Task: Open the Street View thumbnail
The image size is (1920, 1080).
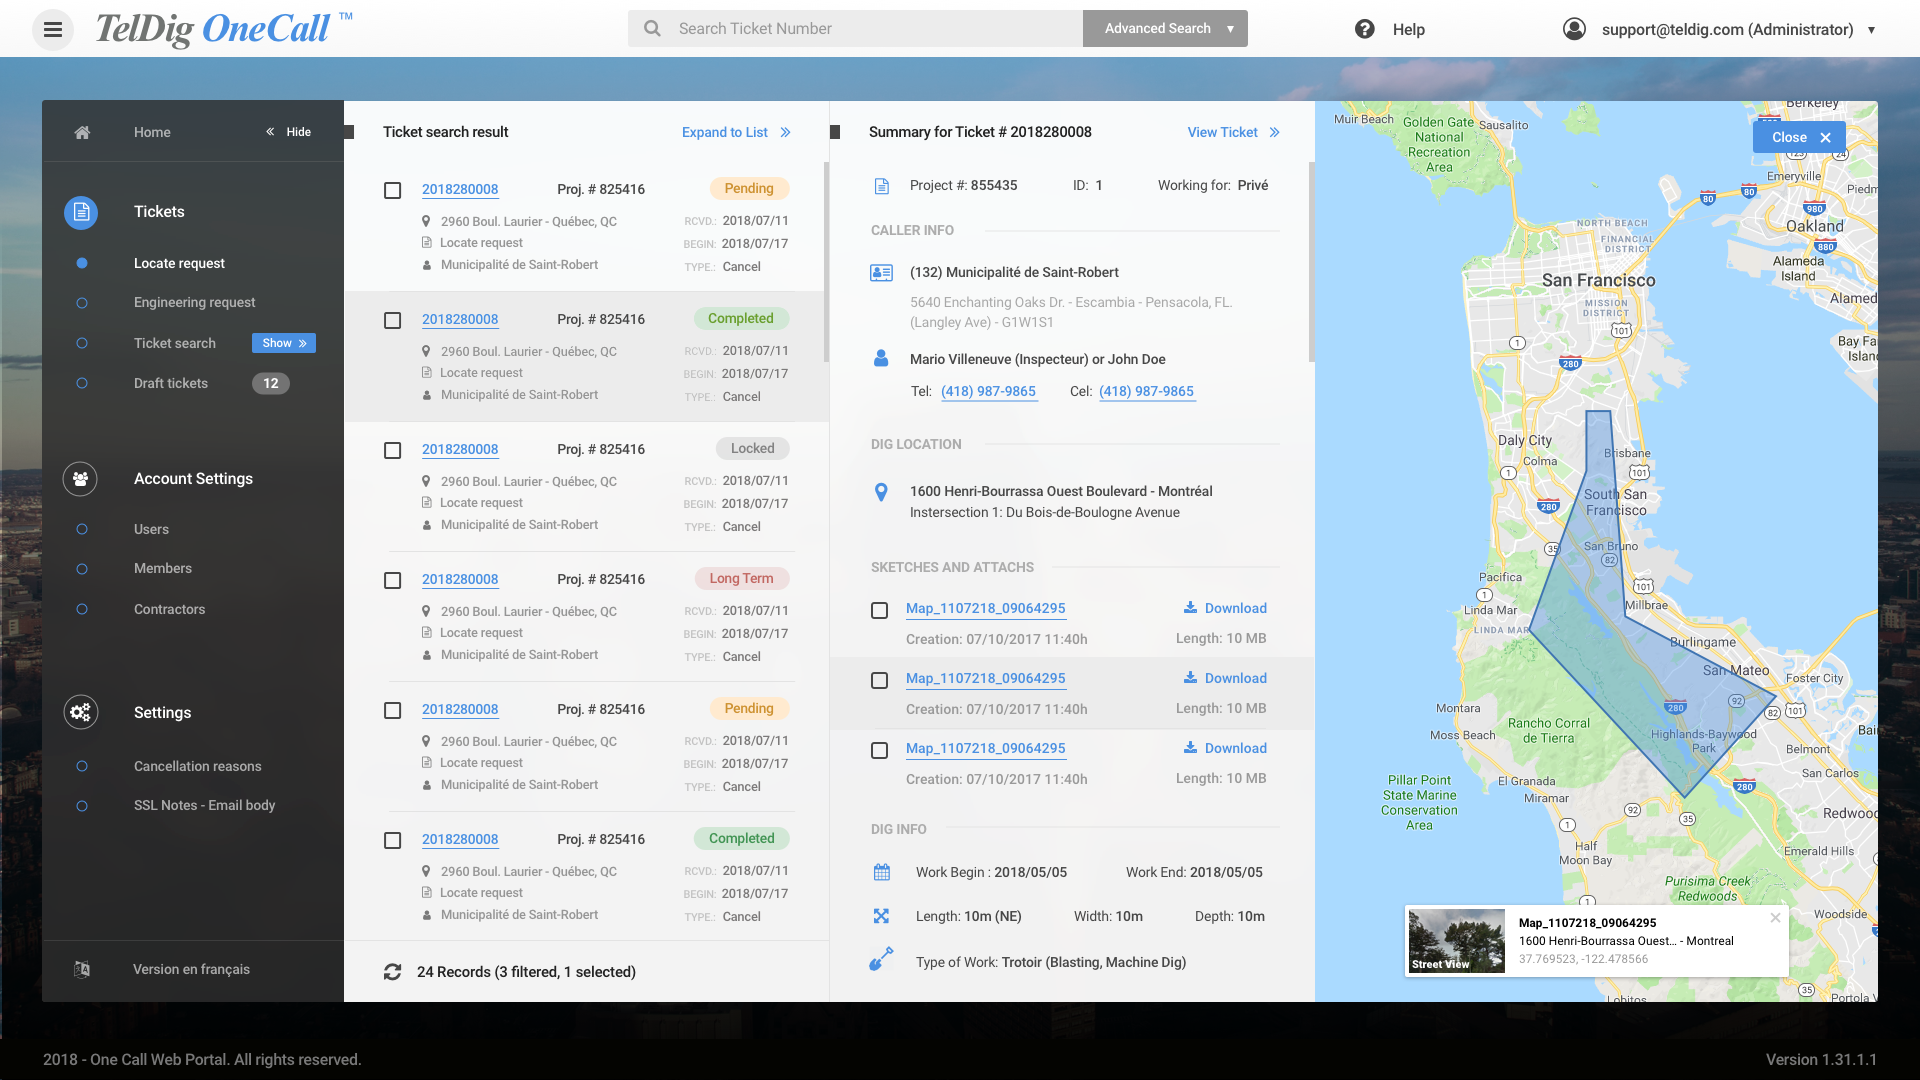Action: [x=1456, y=940]
